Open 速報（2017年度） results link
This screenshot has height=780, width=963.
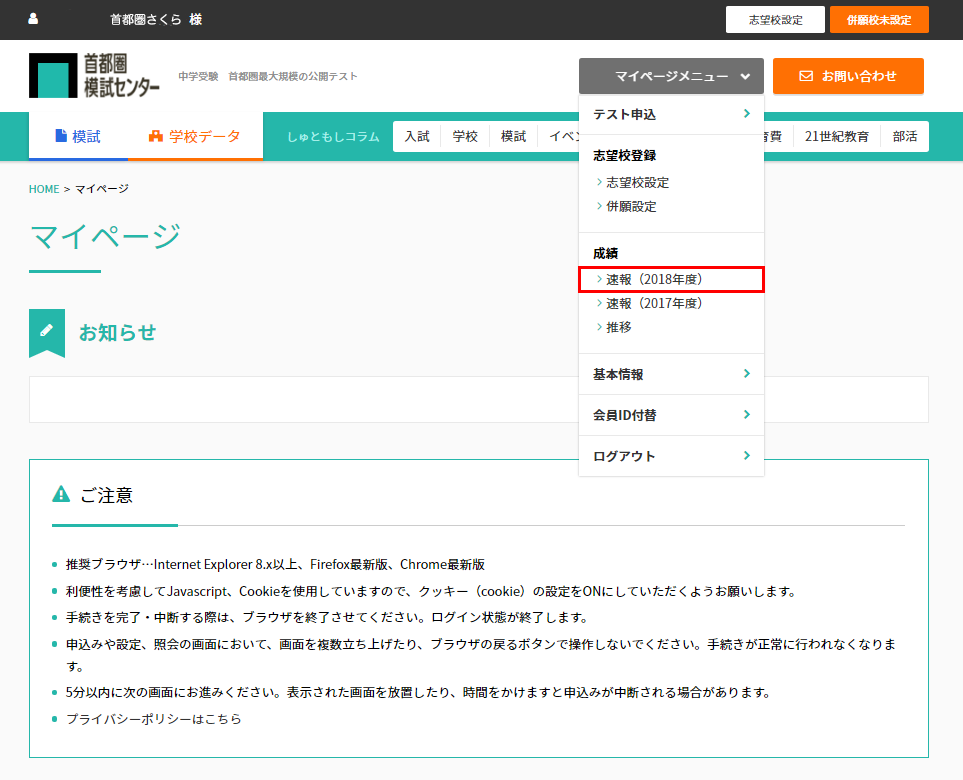coord(654,303)
